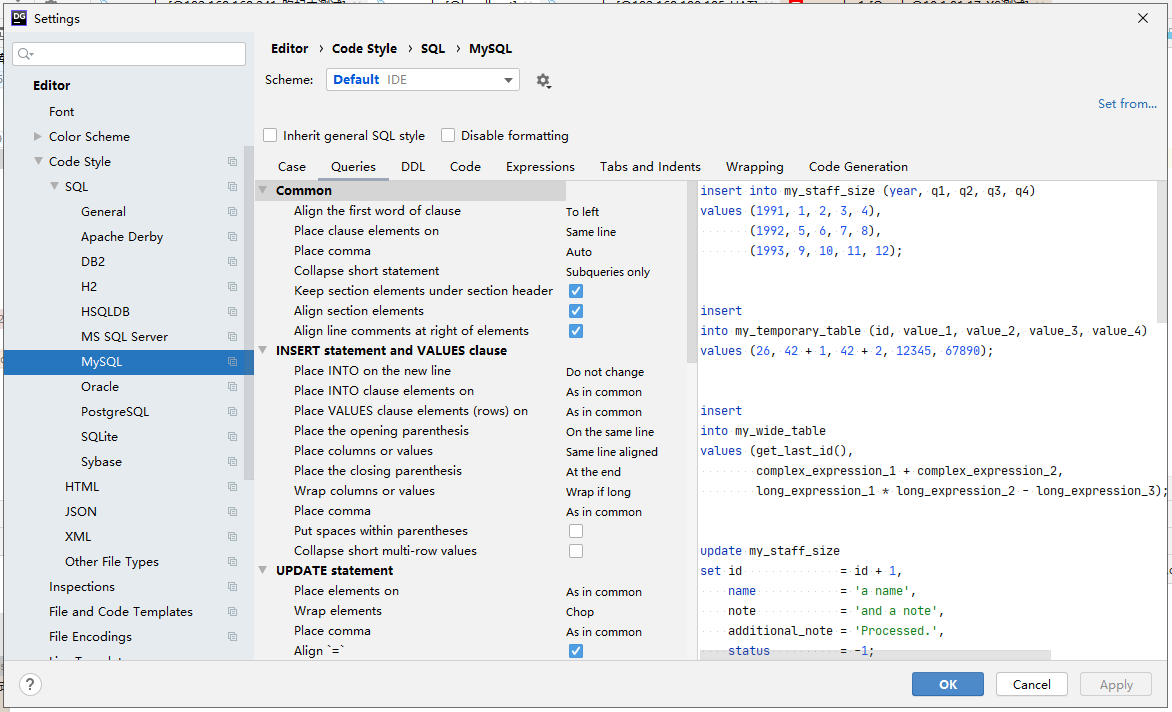Viewport: 1172px width, 712px height.
Task: Click Editor in the breadcrumb
Action: pos(289,49)
